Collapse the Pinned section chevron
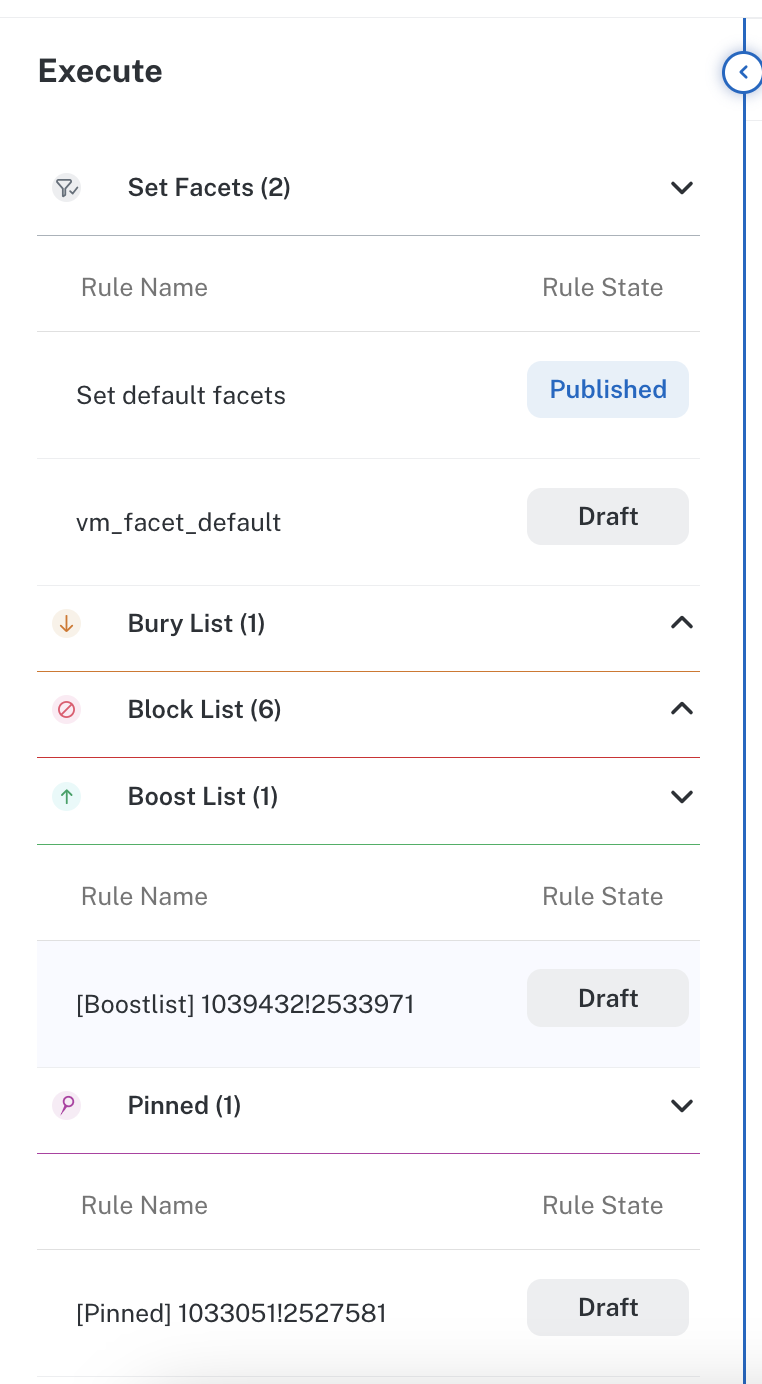 [x=681, y=1105]
